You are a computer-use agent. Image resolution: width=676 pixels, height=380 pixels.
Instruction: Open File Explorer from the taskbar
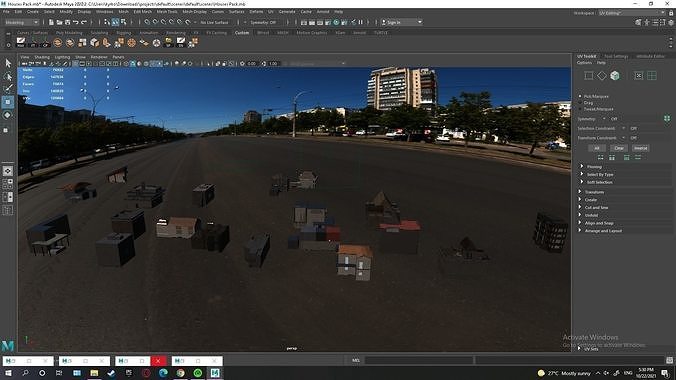(x=94, y=373)
